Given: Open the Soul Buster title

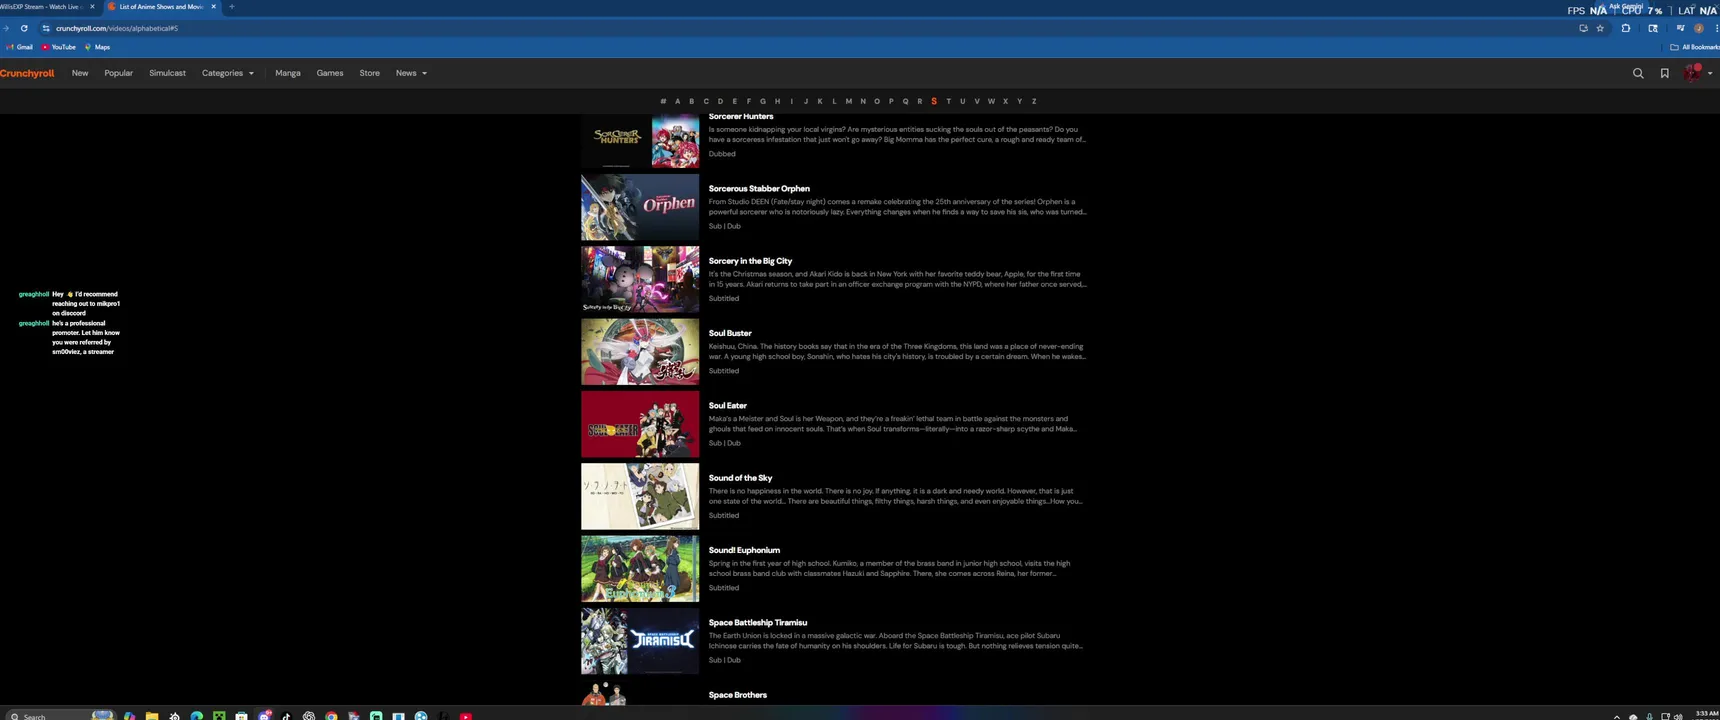Looking at the screenshot, I should [730, 333].
